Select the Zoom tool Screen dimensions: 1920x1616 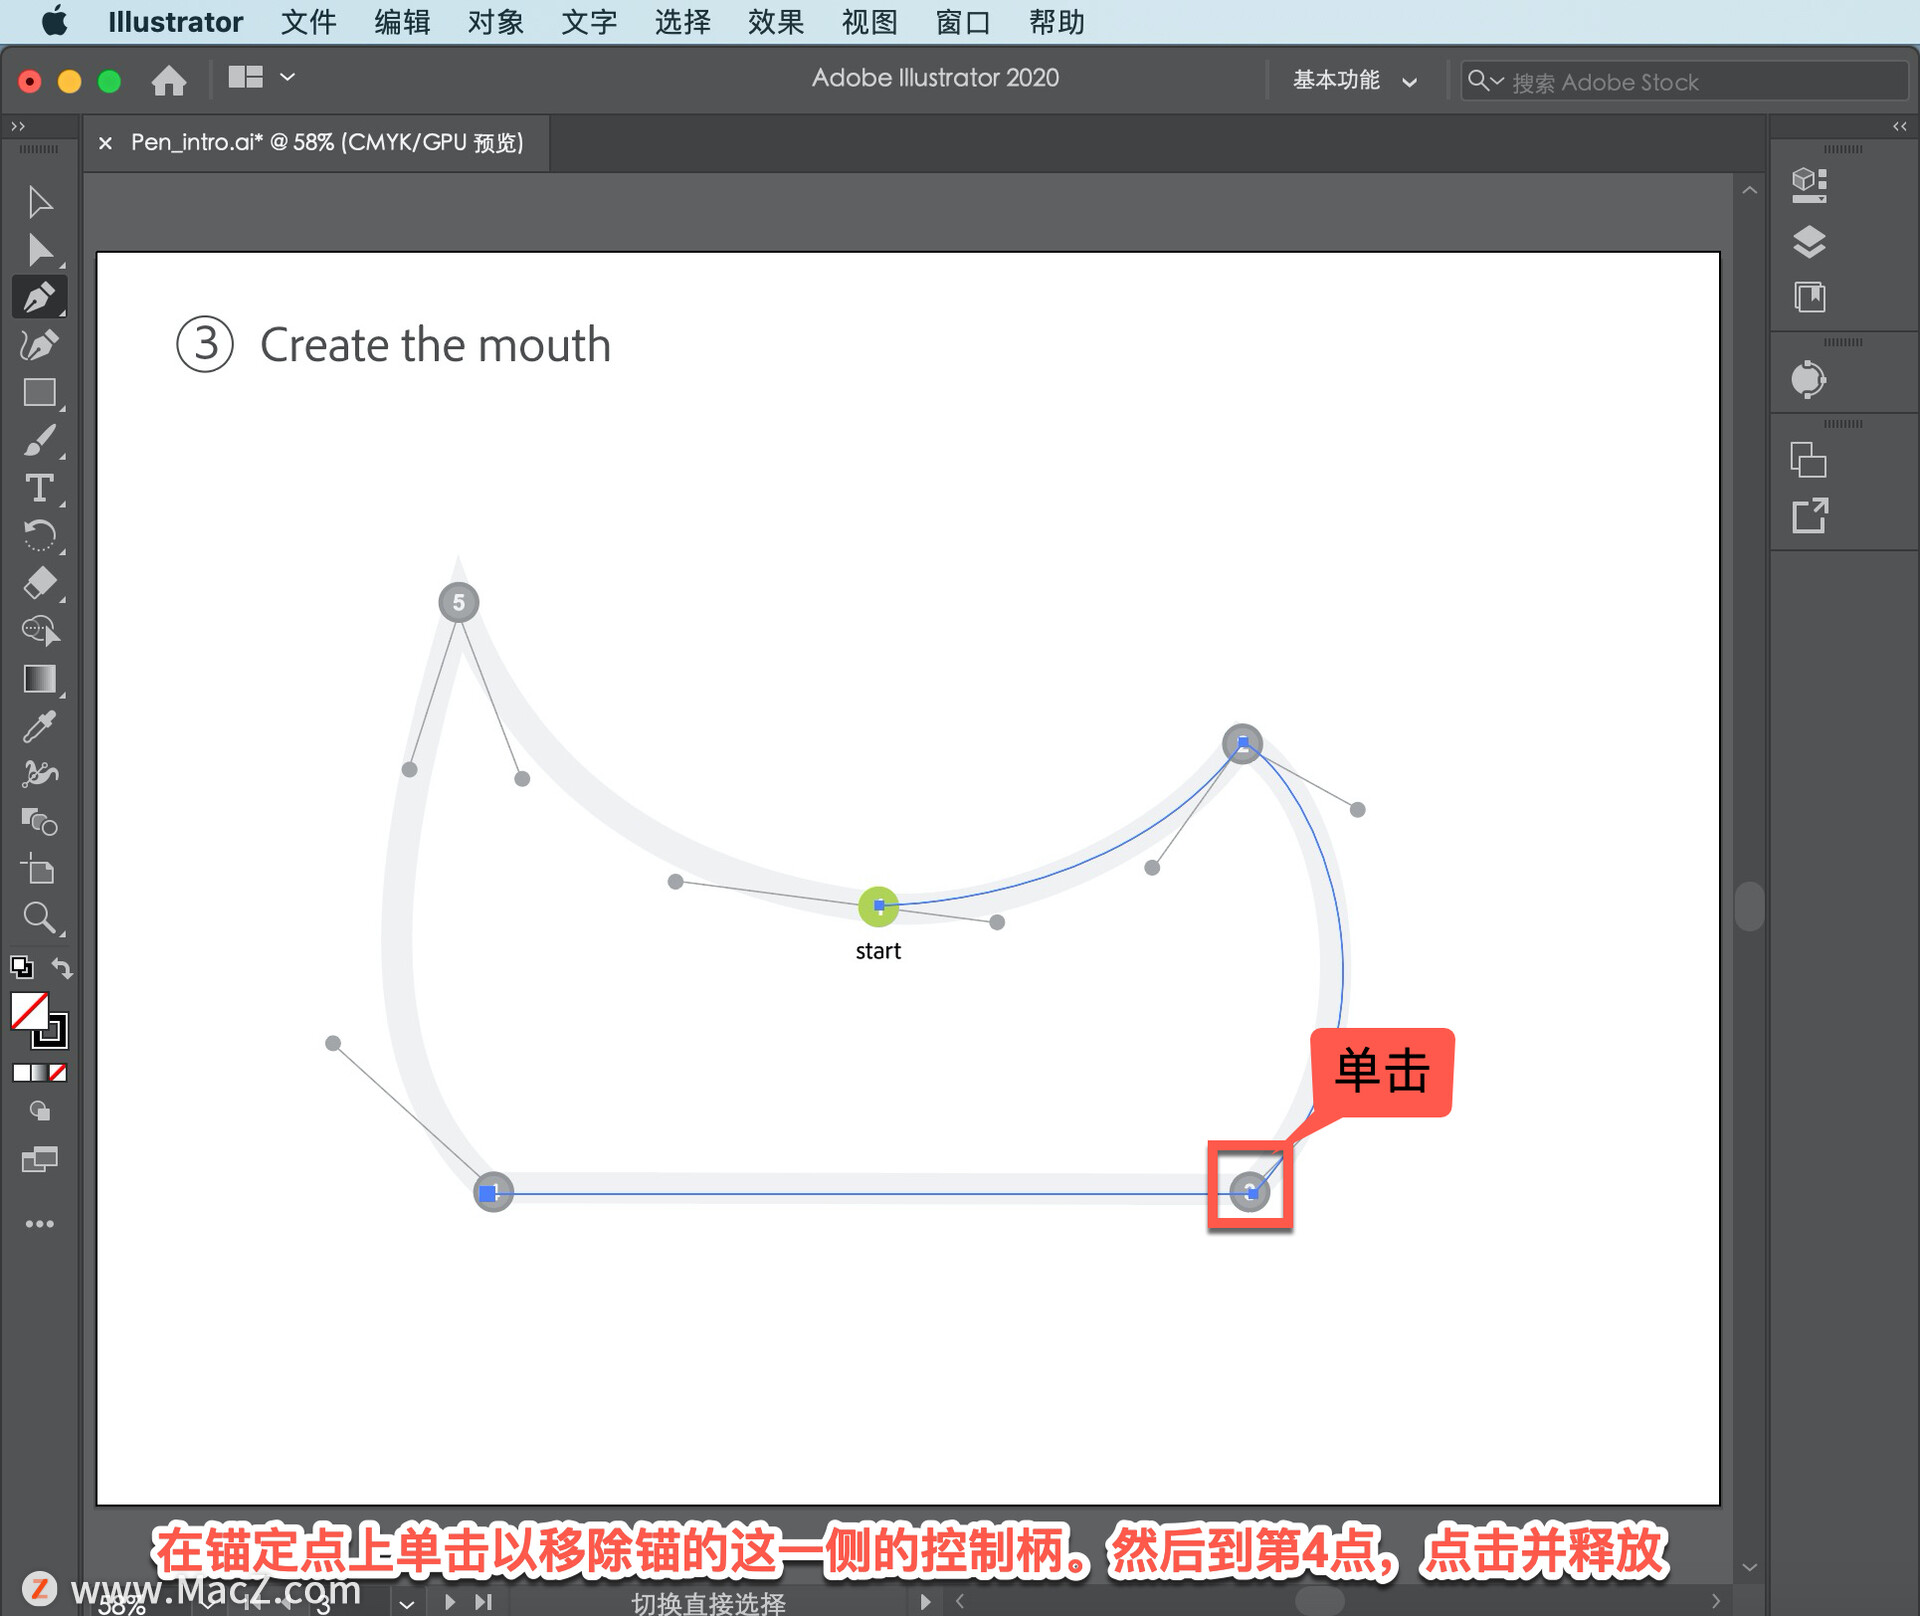tap(40, 917)
